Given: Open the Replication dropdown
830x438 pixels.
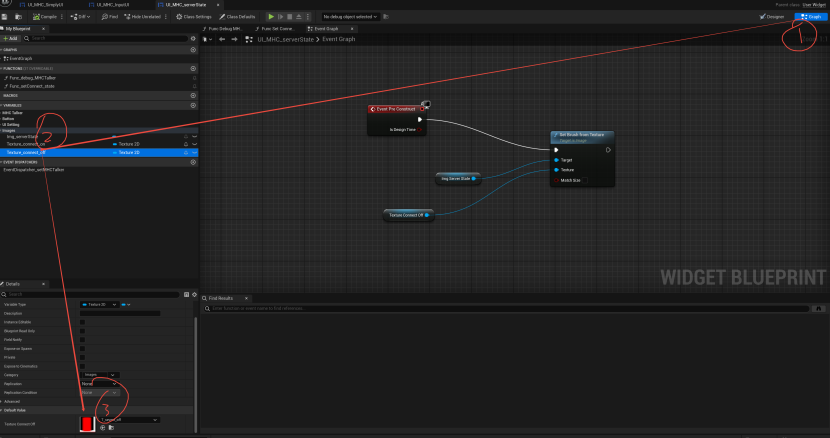Looking at the screenshot, I should click(99, 384).
